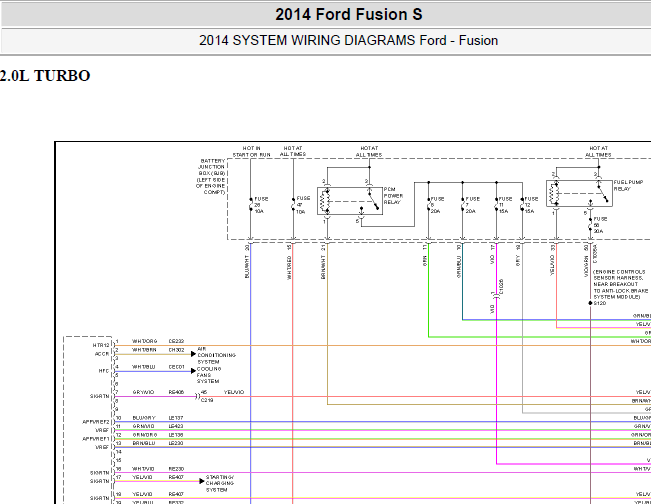Click the 'GRY/VIO' wire label on pin 7
Screen dimensions: 651x504
pyautogui.click(x=143, y=392)
